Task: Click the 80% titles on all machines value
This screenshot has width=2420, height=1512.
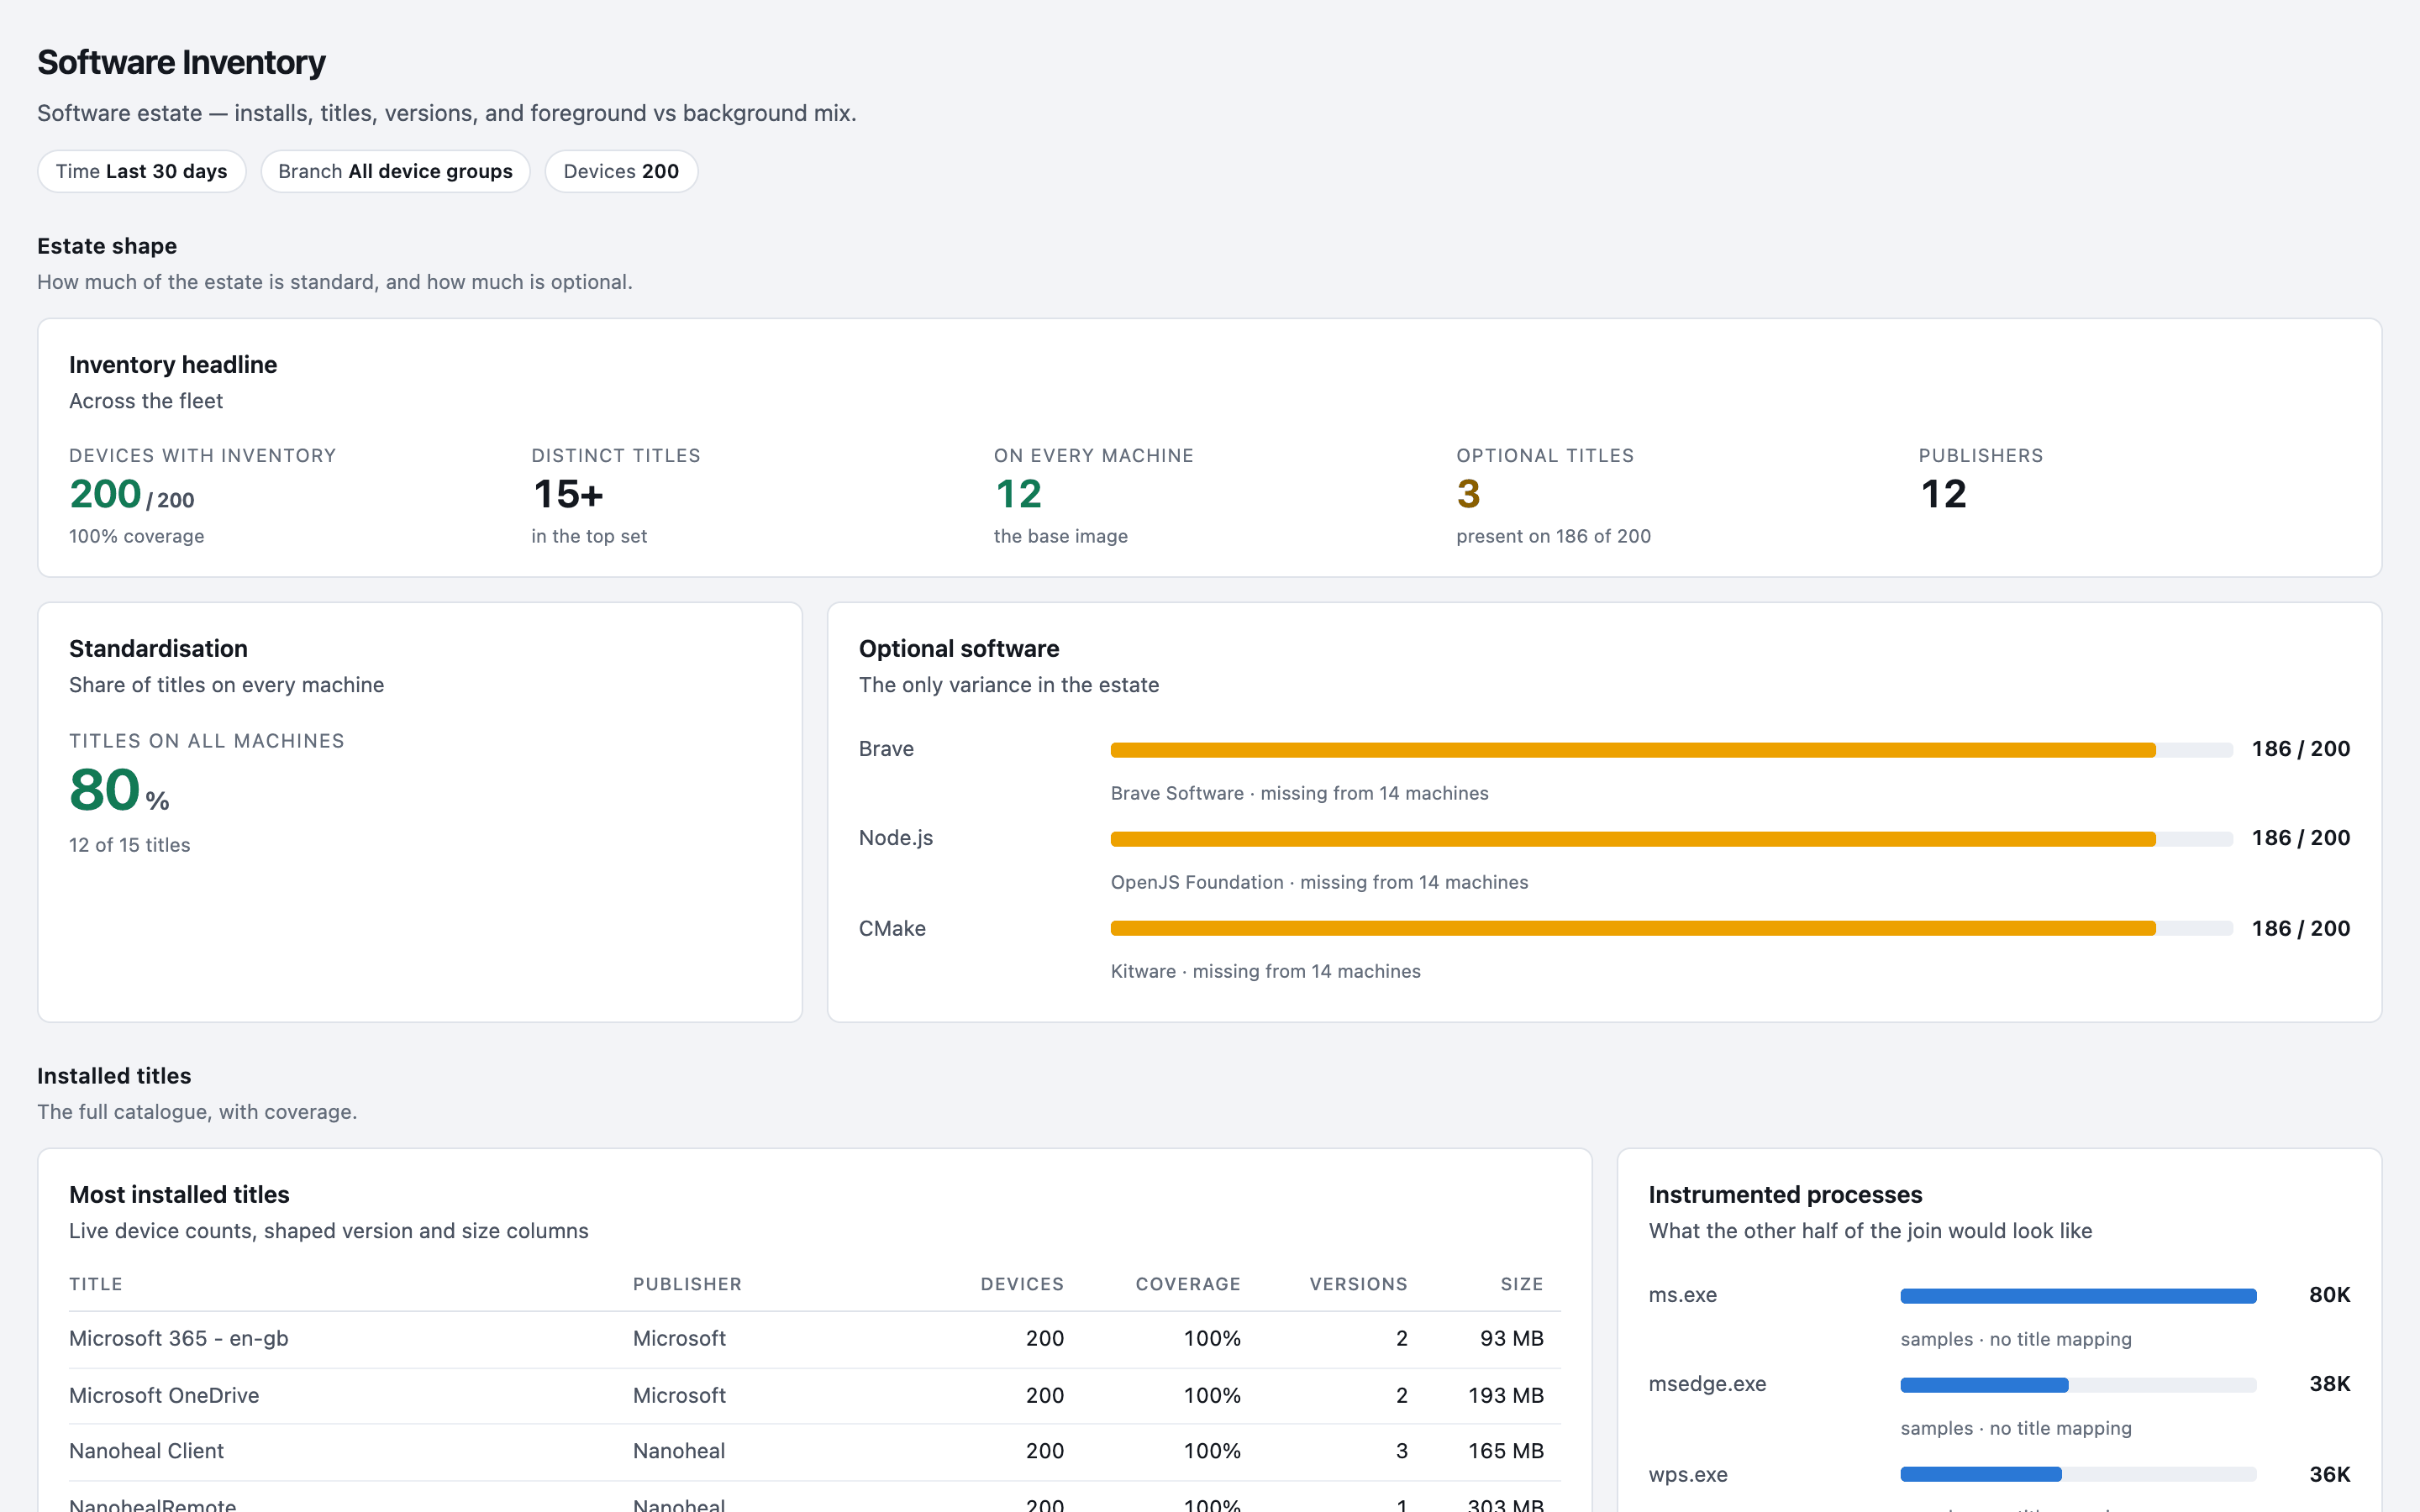Action: (119, 790)
